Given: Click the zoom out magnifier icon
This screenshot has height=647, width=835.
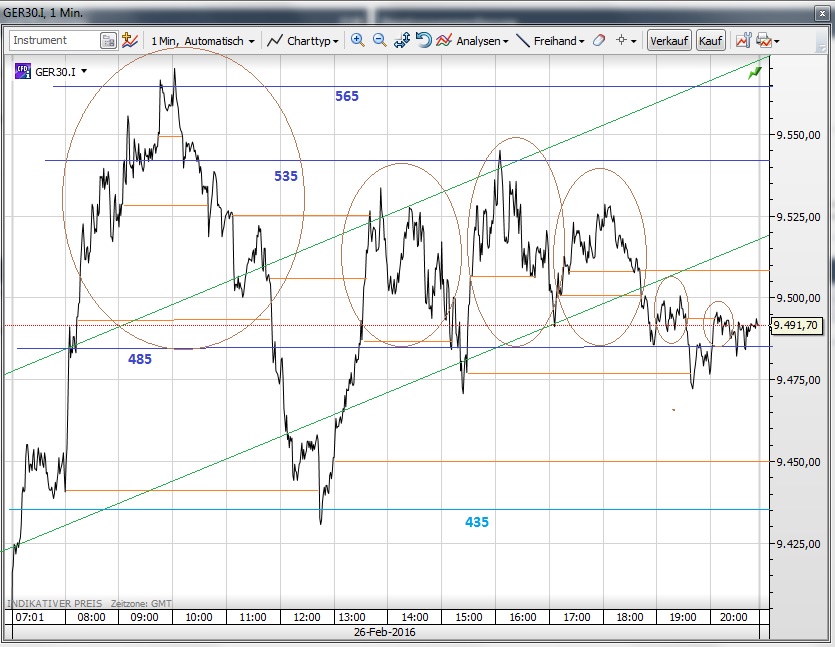Looking at the screenshot, I should (379, 40).
